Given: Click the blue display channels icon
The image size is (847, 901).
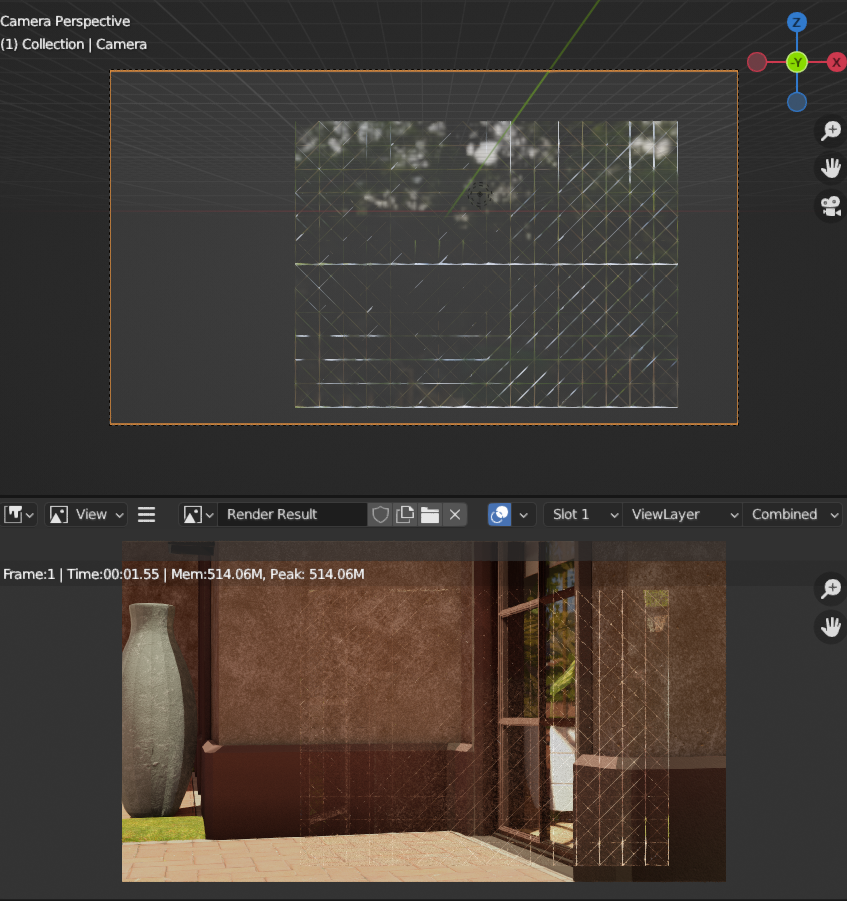Looking at the screenshot, I should tap(499, 514).
